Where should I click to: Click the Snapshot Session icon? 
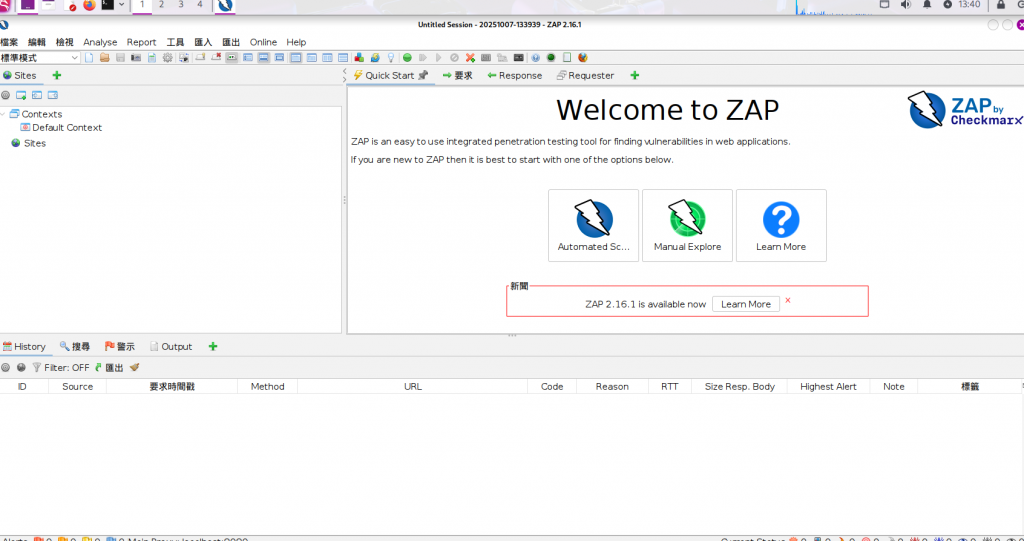click(x=136, y=57)
